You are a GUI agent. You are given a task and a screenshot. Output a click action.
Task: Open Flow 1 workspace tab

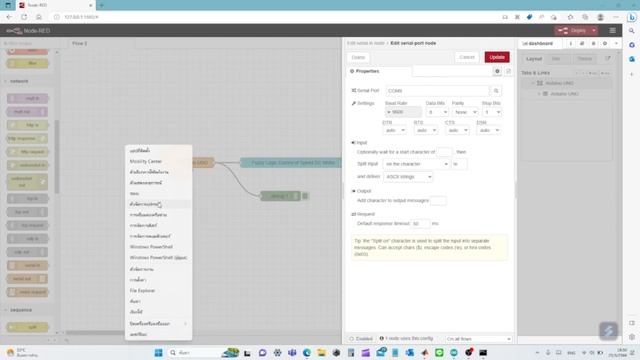pyautogui.click(x=80, y=43)
